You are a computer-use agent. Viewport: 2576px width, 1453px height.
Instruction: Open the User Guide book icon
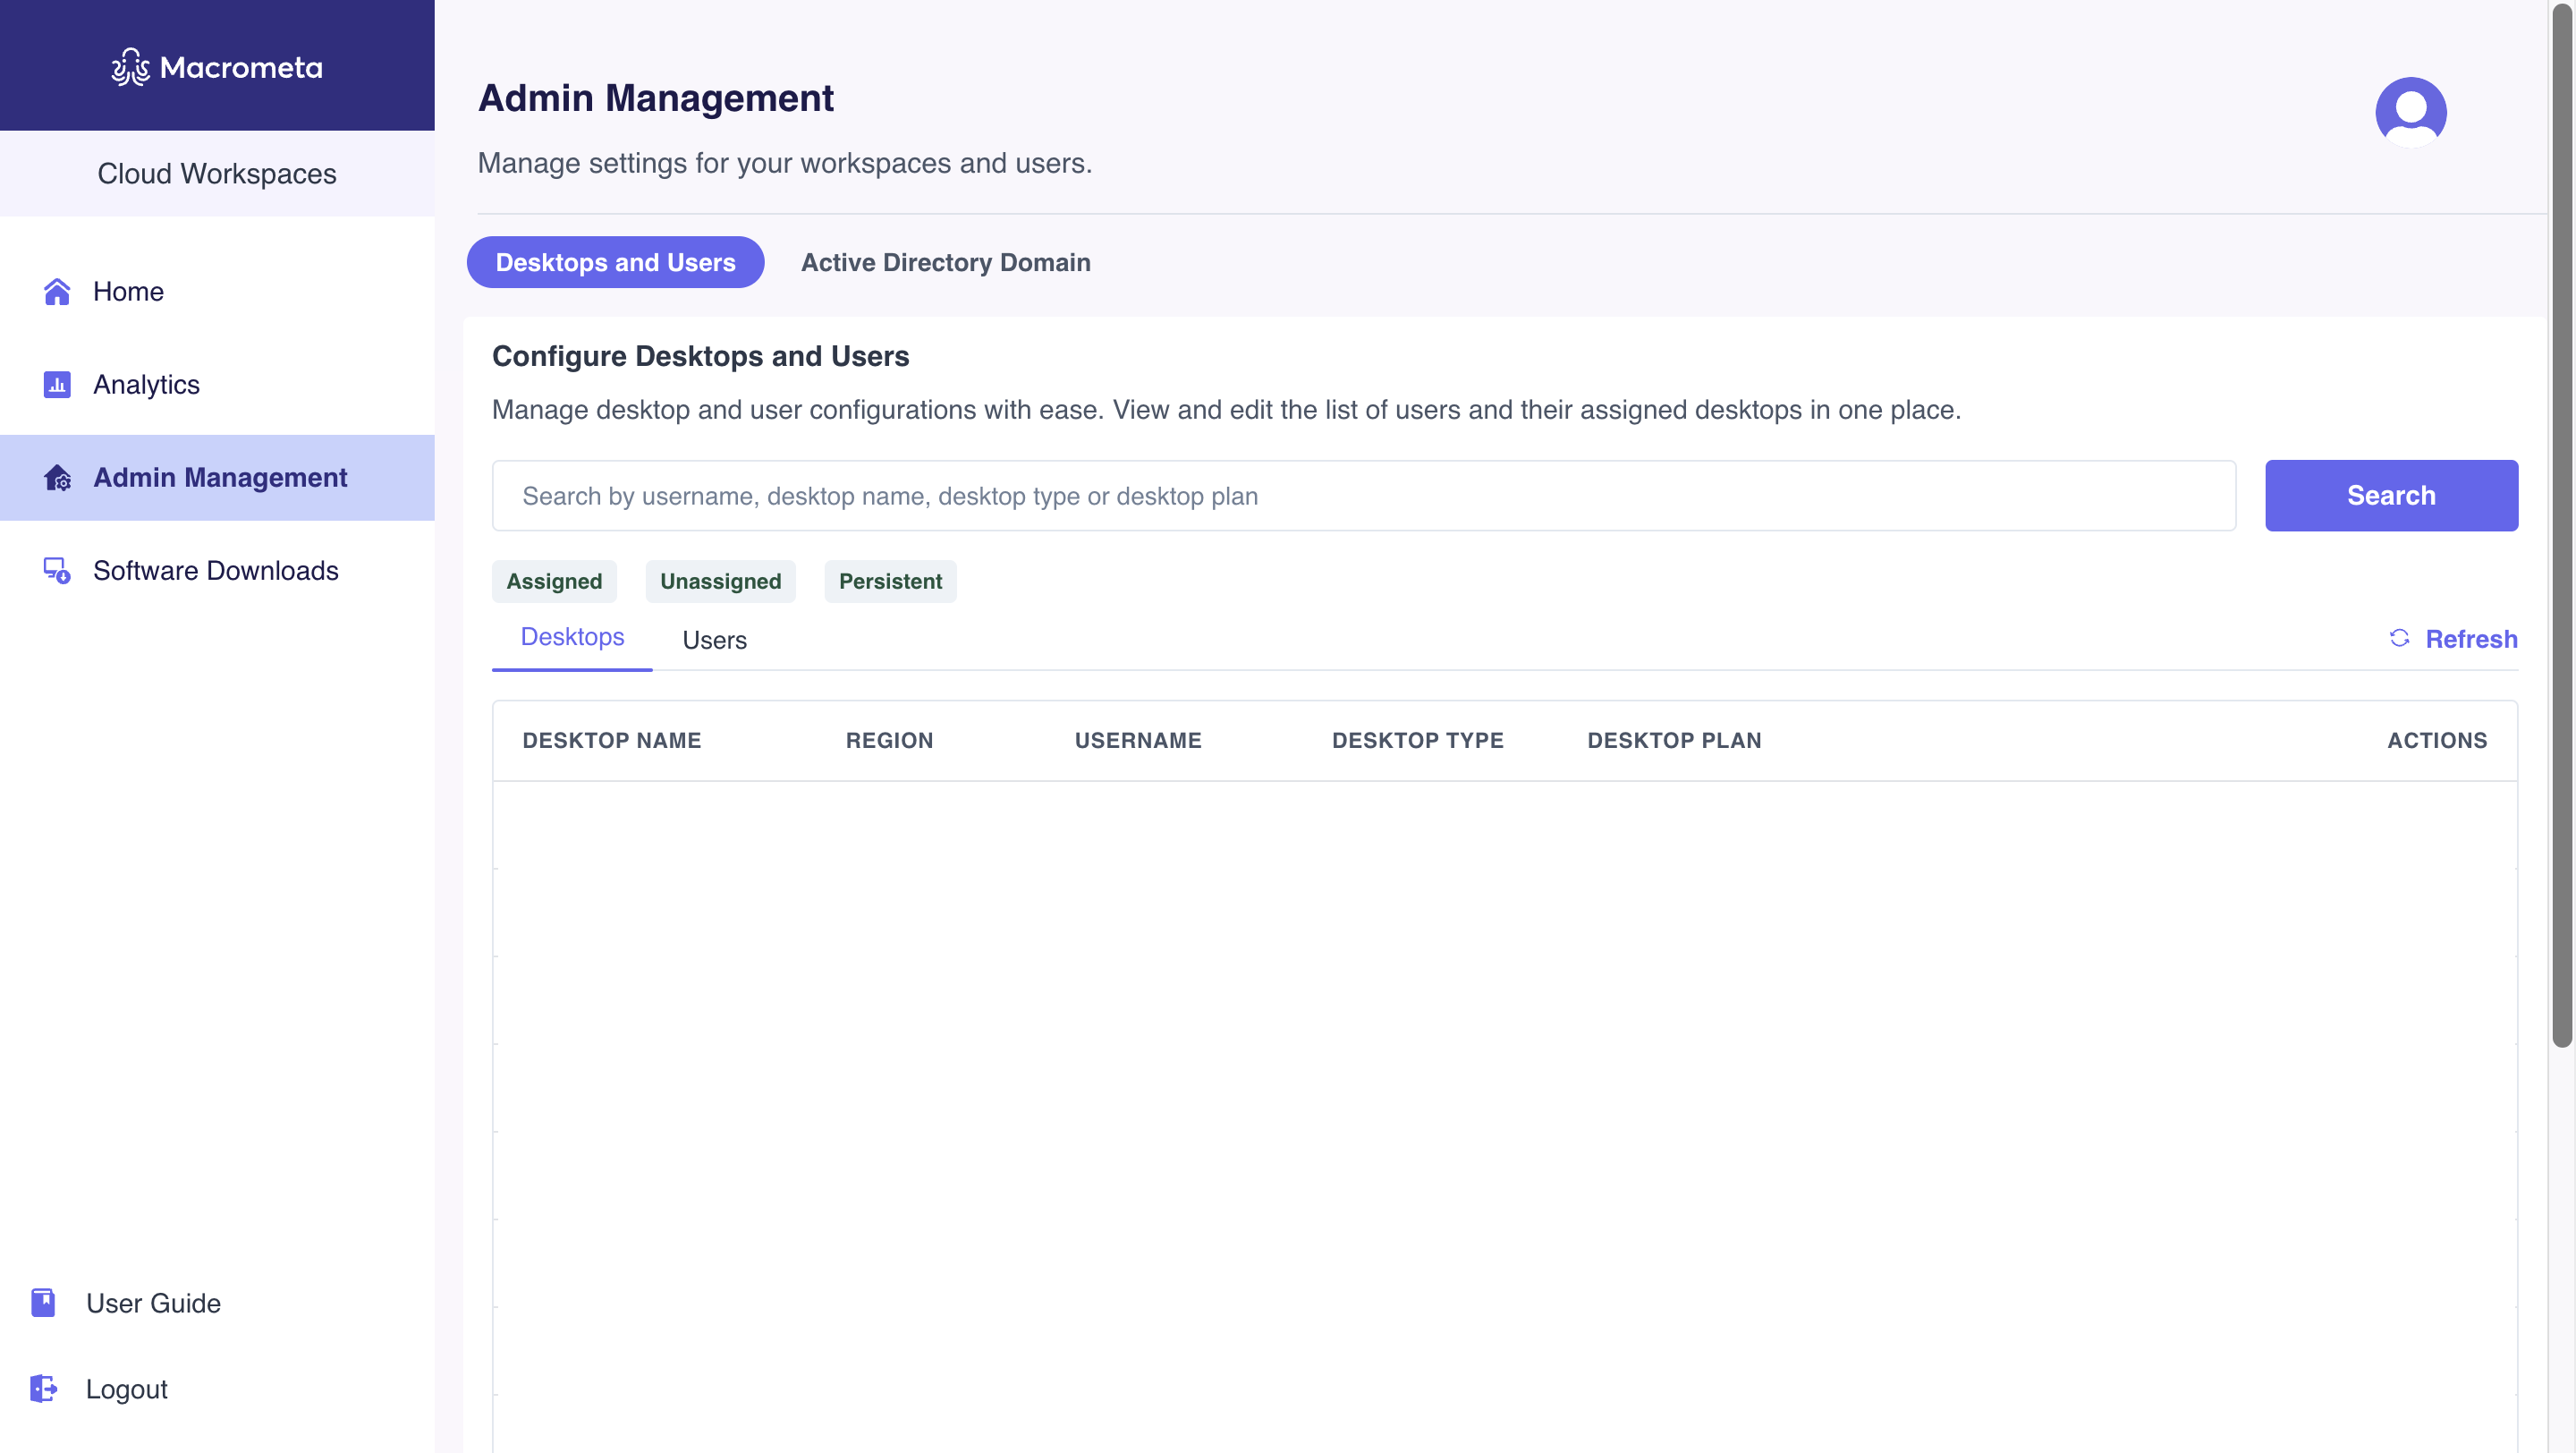click(43, 1302)
